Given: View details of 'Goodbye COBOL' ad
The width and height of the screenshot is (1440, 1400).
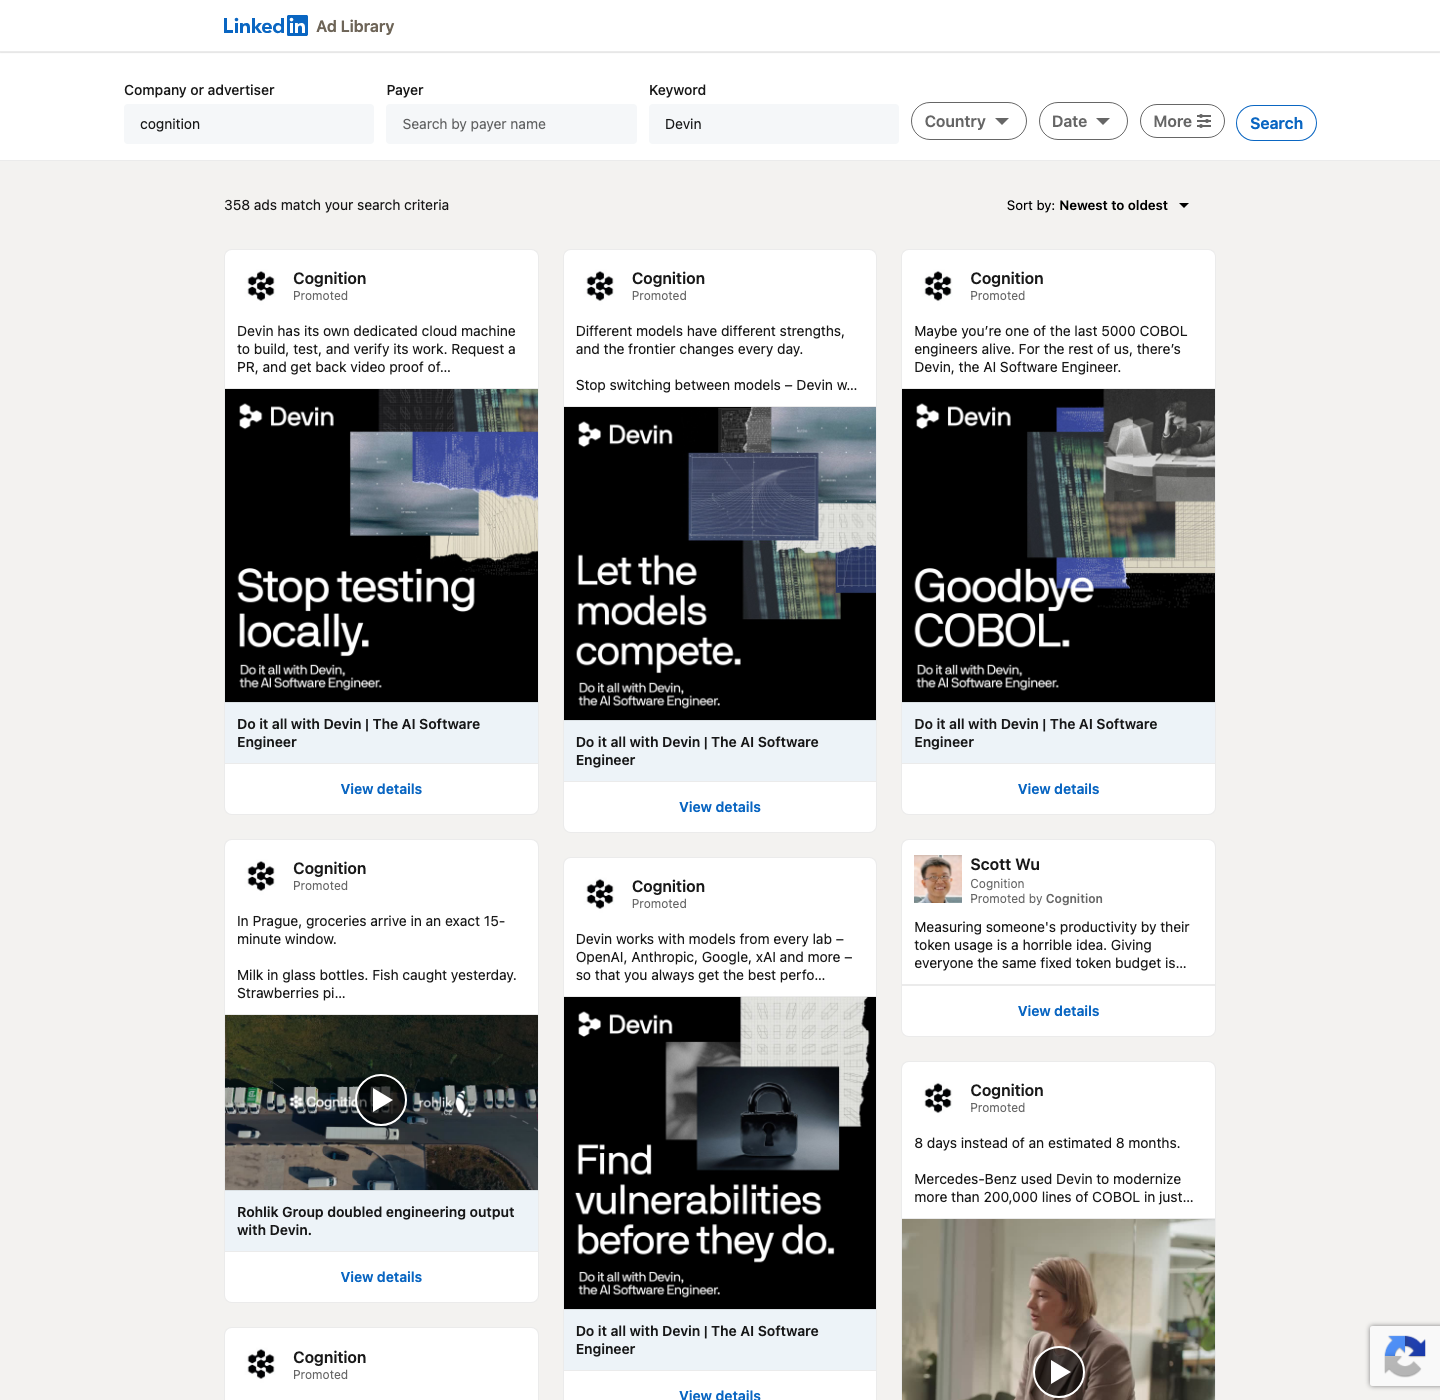Looking at the screenshot, I should [1058, 789].
